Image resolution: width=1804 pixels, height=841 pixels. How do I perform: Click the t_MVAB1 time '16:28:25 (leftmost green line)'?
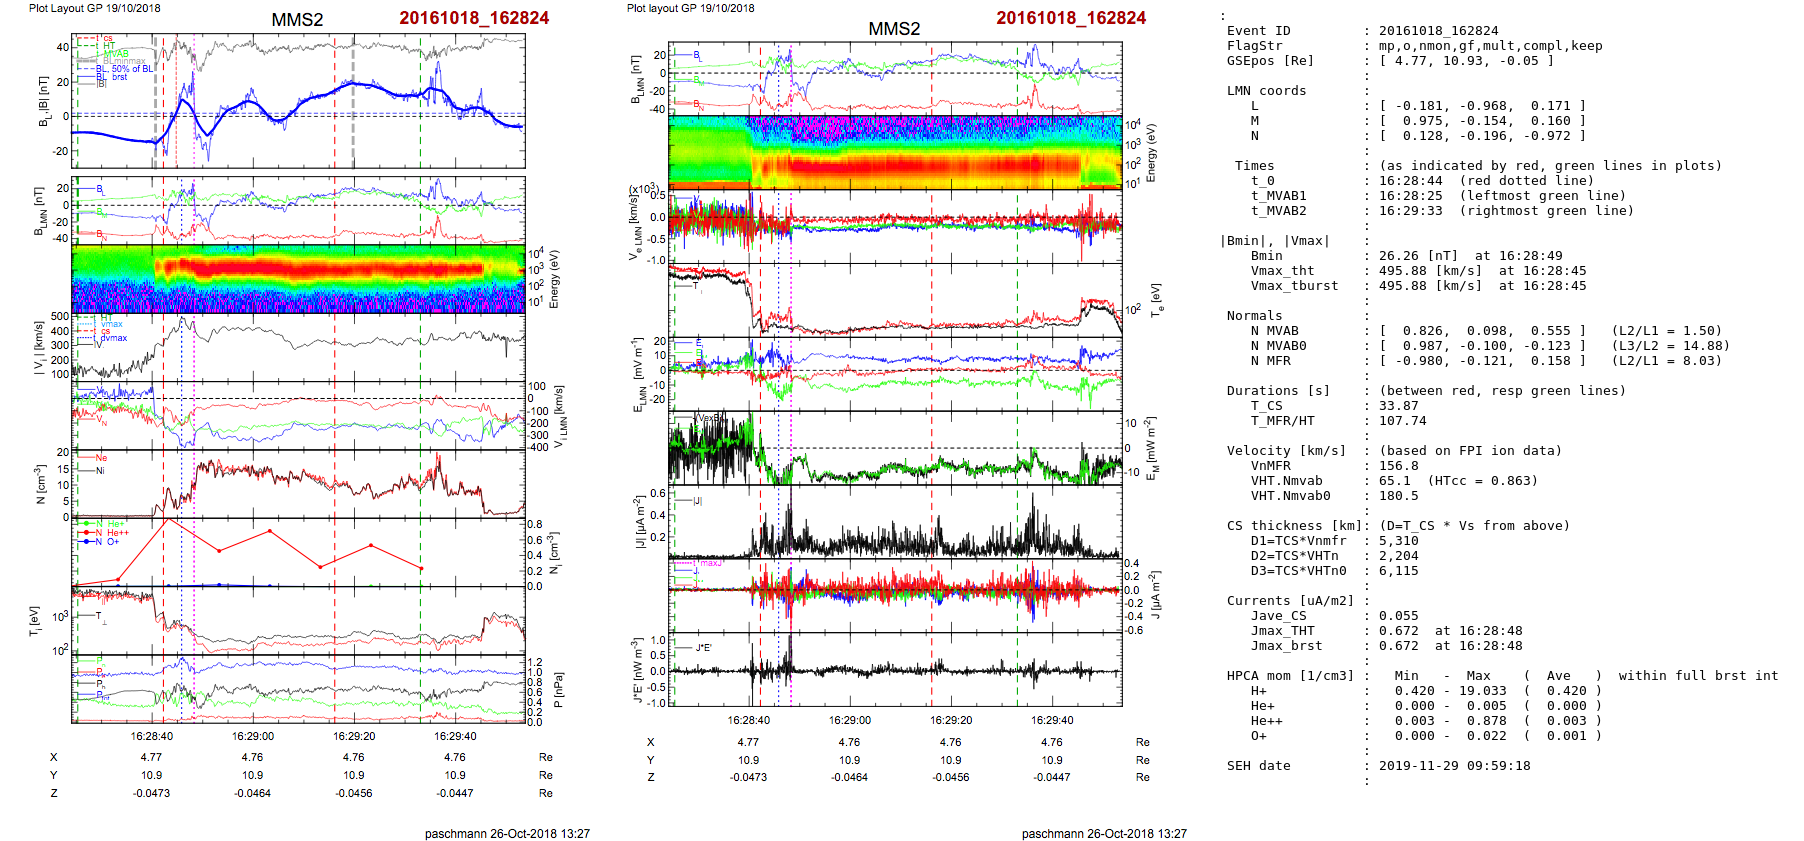pyautogui.click(x=1502, y=196)
